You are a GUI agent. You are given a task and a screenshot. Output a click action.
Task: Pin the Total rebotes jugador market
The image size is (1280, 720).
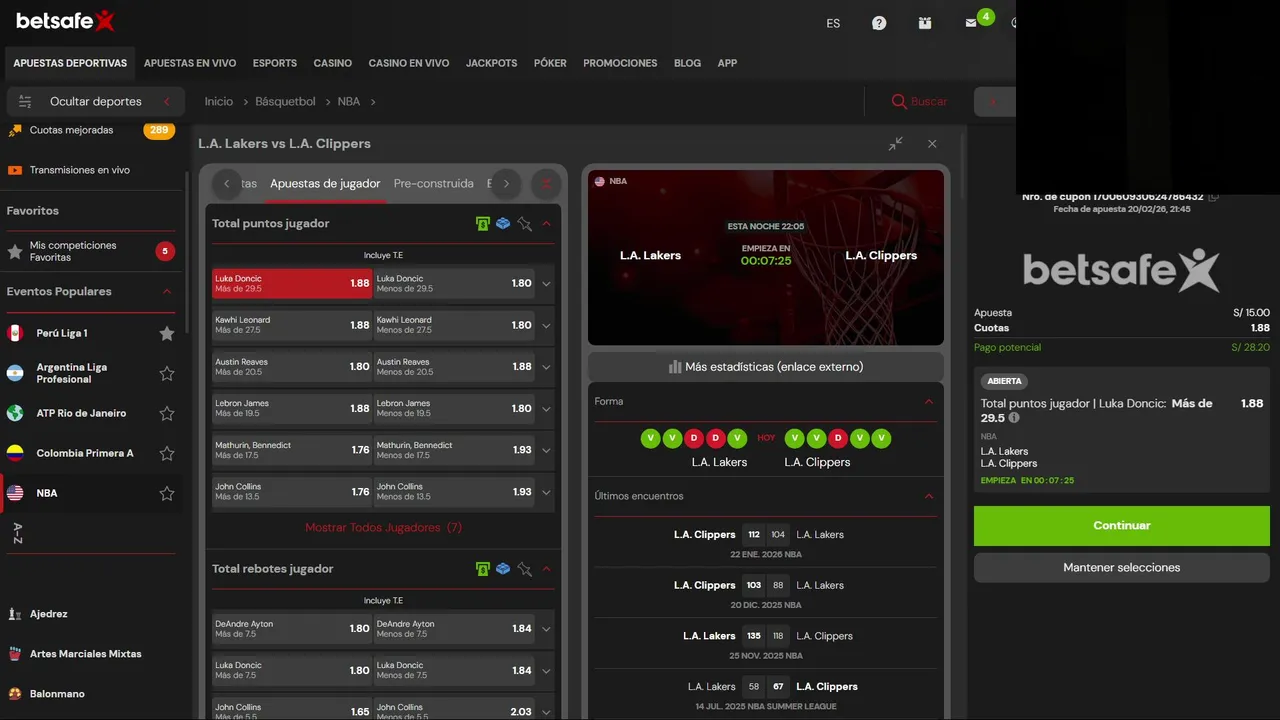524,569
